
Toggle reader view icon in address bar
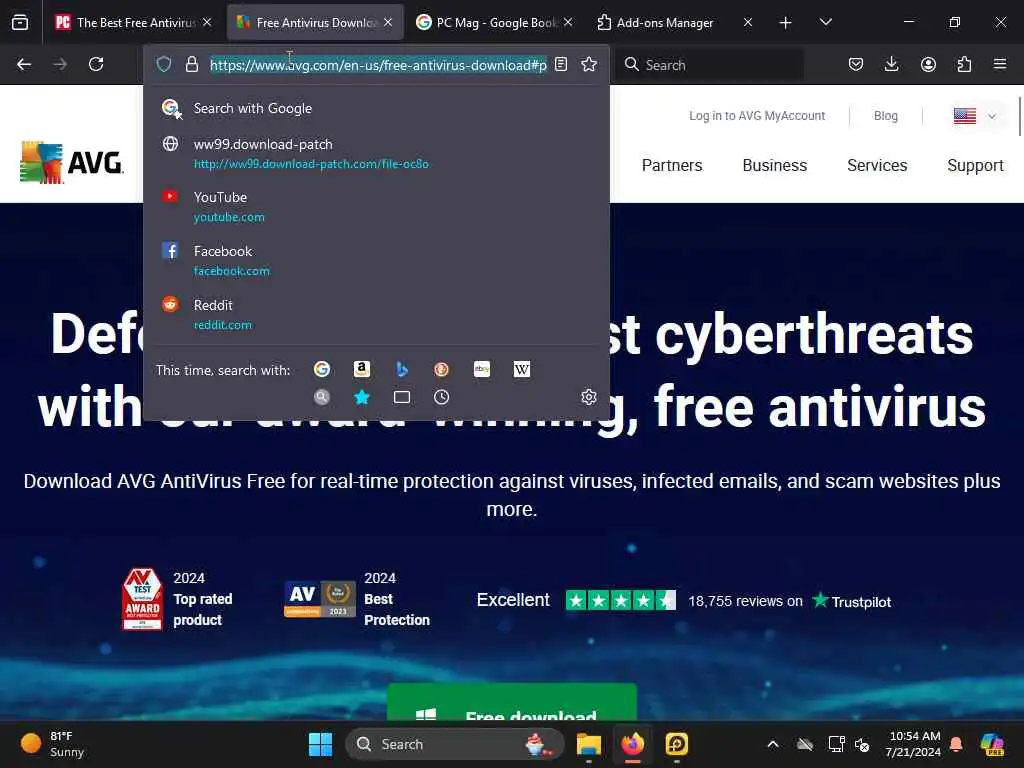pyautogui.click(x=561, y=64)
